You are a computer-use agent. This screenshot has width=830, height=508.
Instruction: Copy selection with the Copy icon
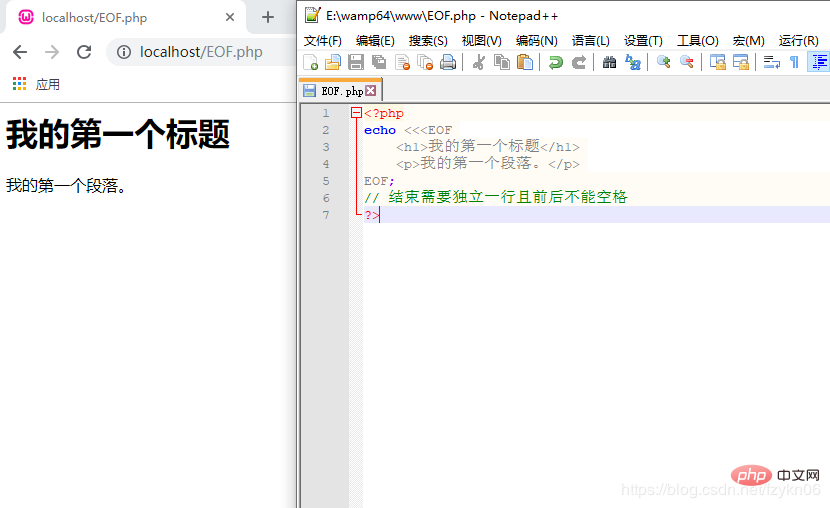point(501,62)
